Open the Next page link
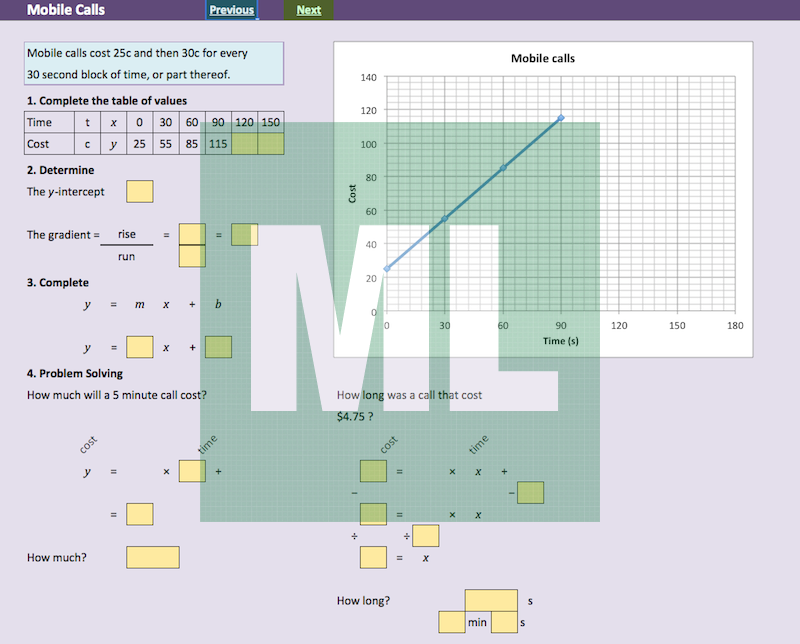Screen dimensions: 800x644 (309, 10)
